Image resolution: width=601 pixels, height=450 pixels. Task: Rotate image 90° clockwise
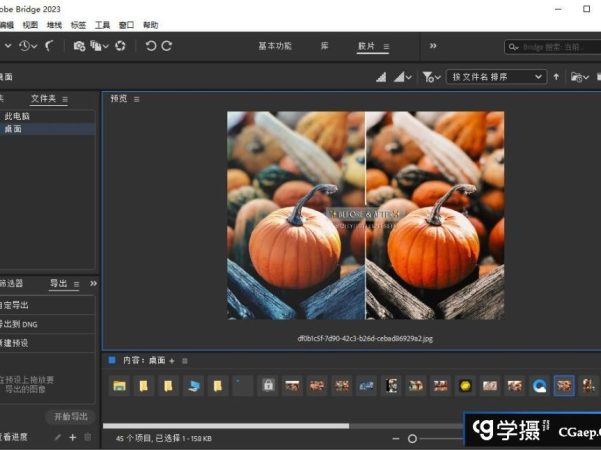[167, 46]
